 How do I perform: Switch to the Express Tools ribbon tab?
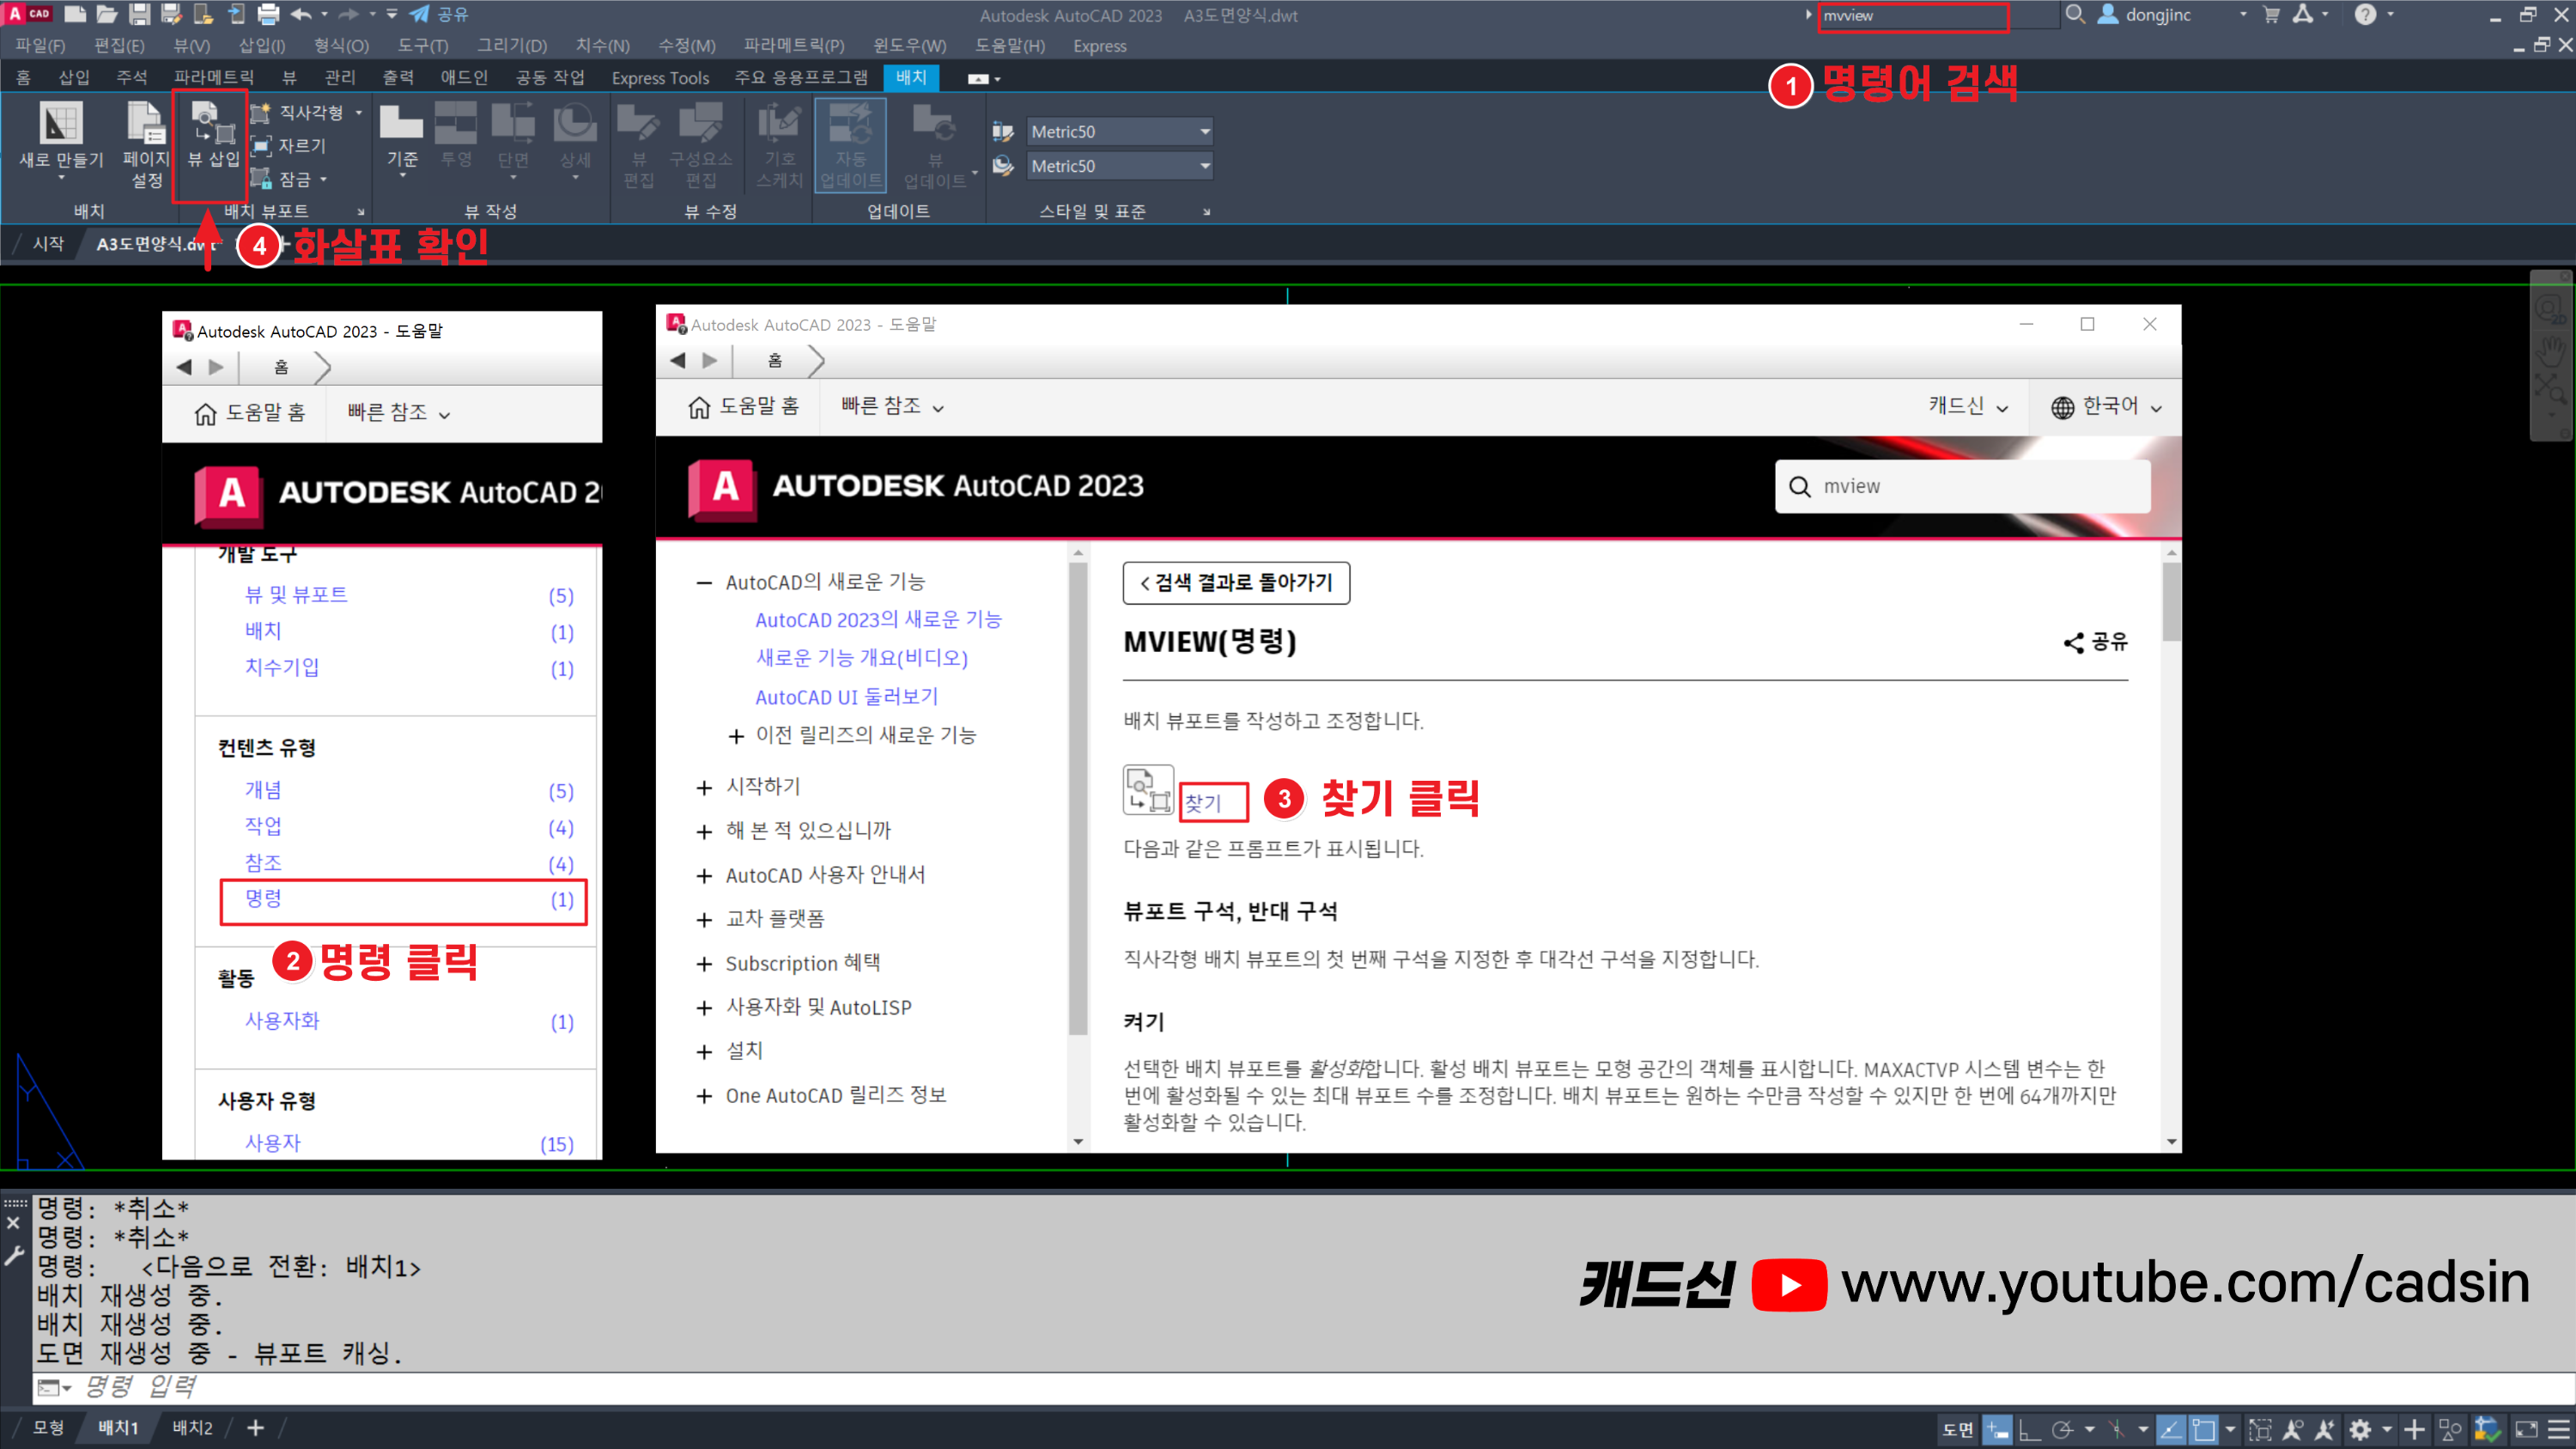pyautogui.click(x=660, y=77)
